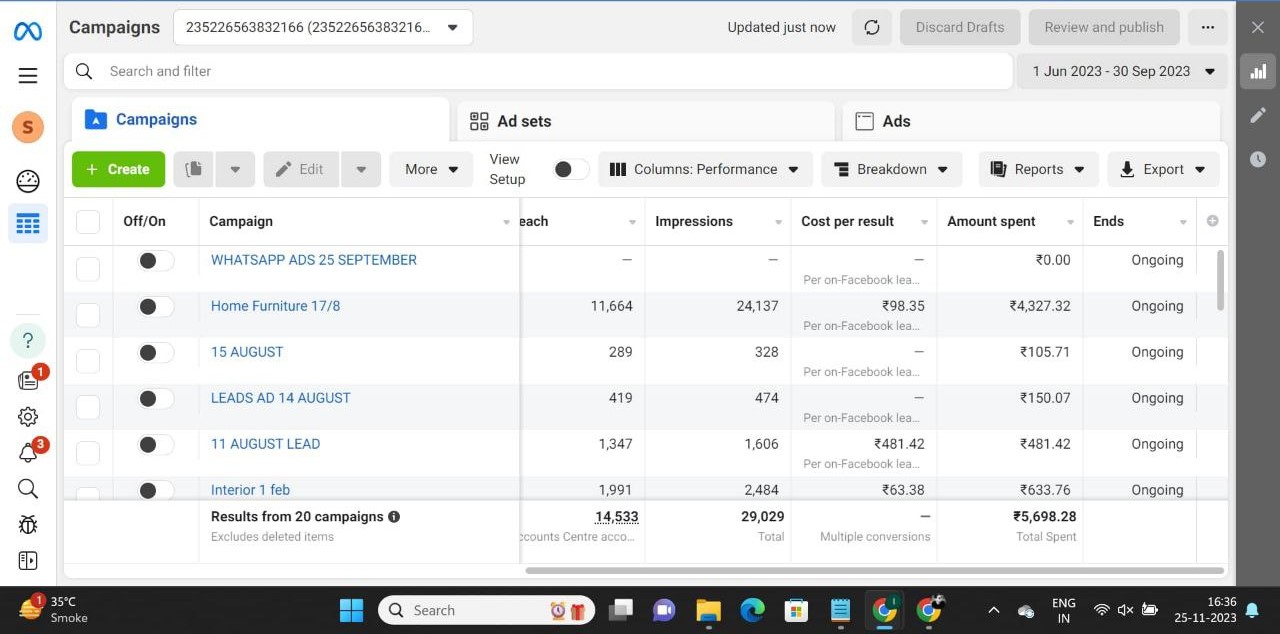Open Account Overview from the sidebar
1280x634 pixels.
pos(27,180)
